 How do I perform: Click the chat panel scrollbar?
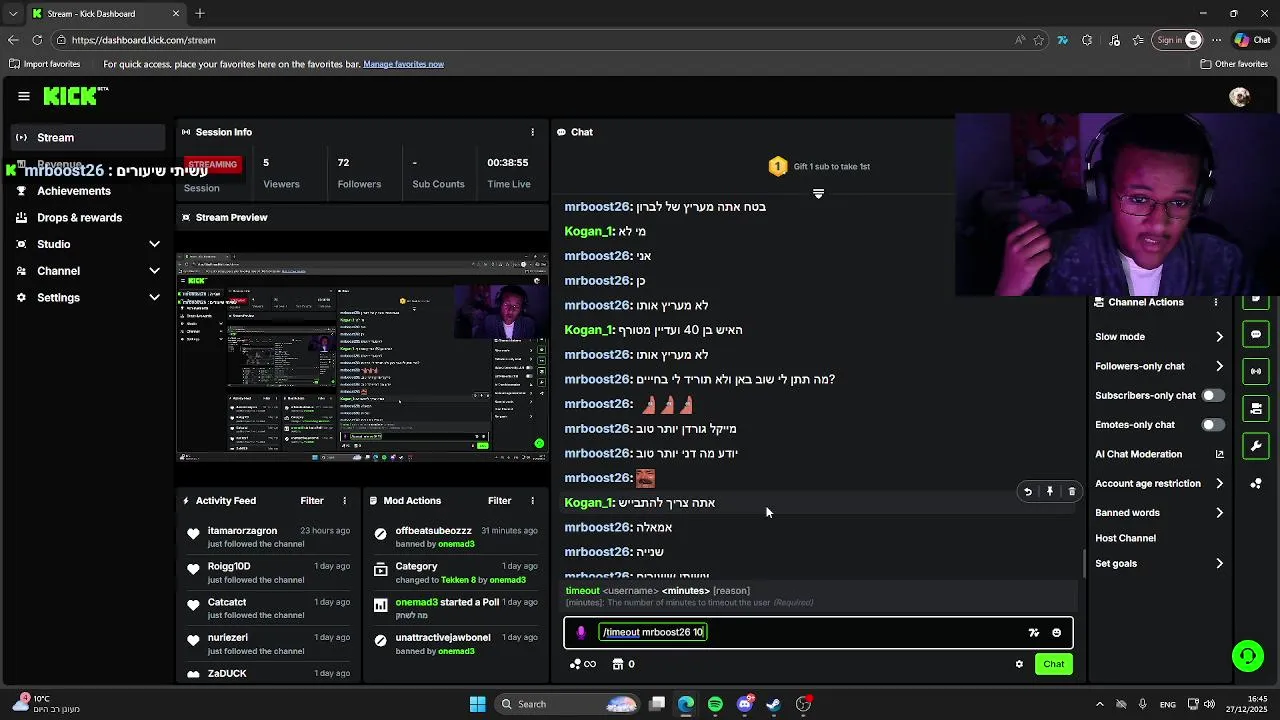pyautogui.click(x=1085, y=563)
